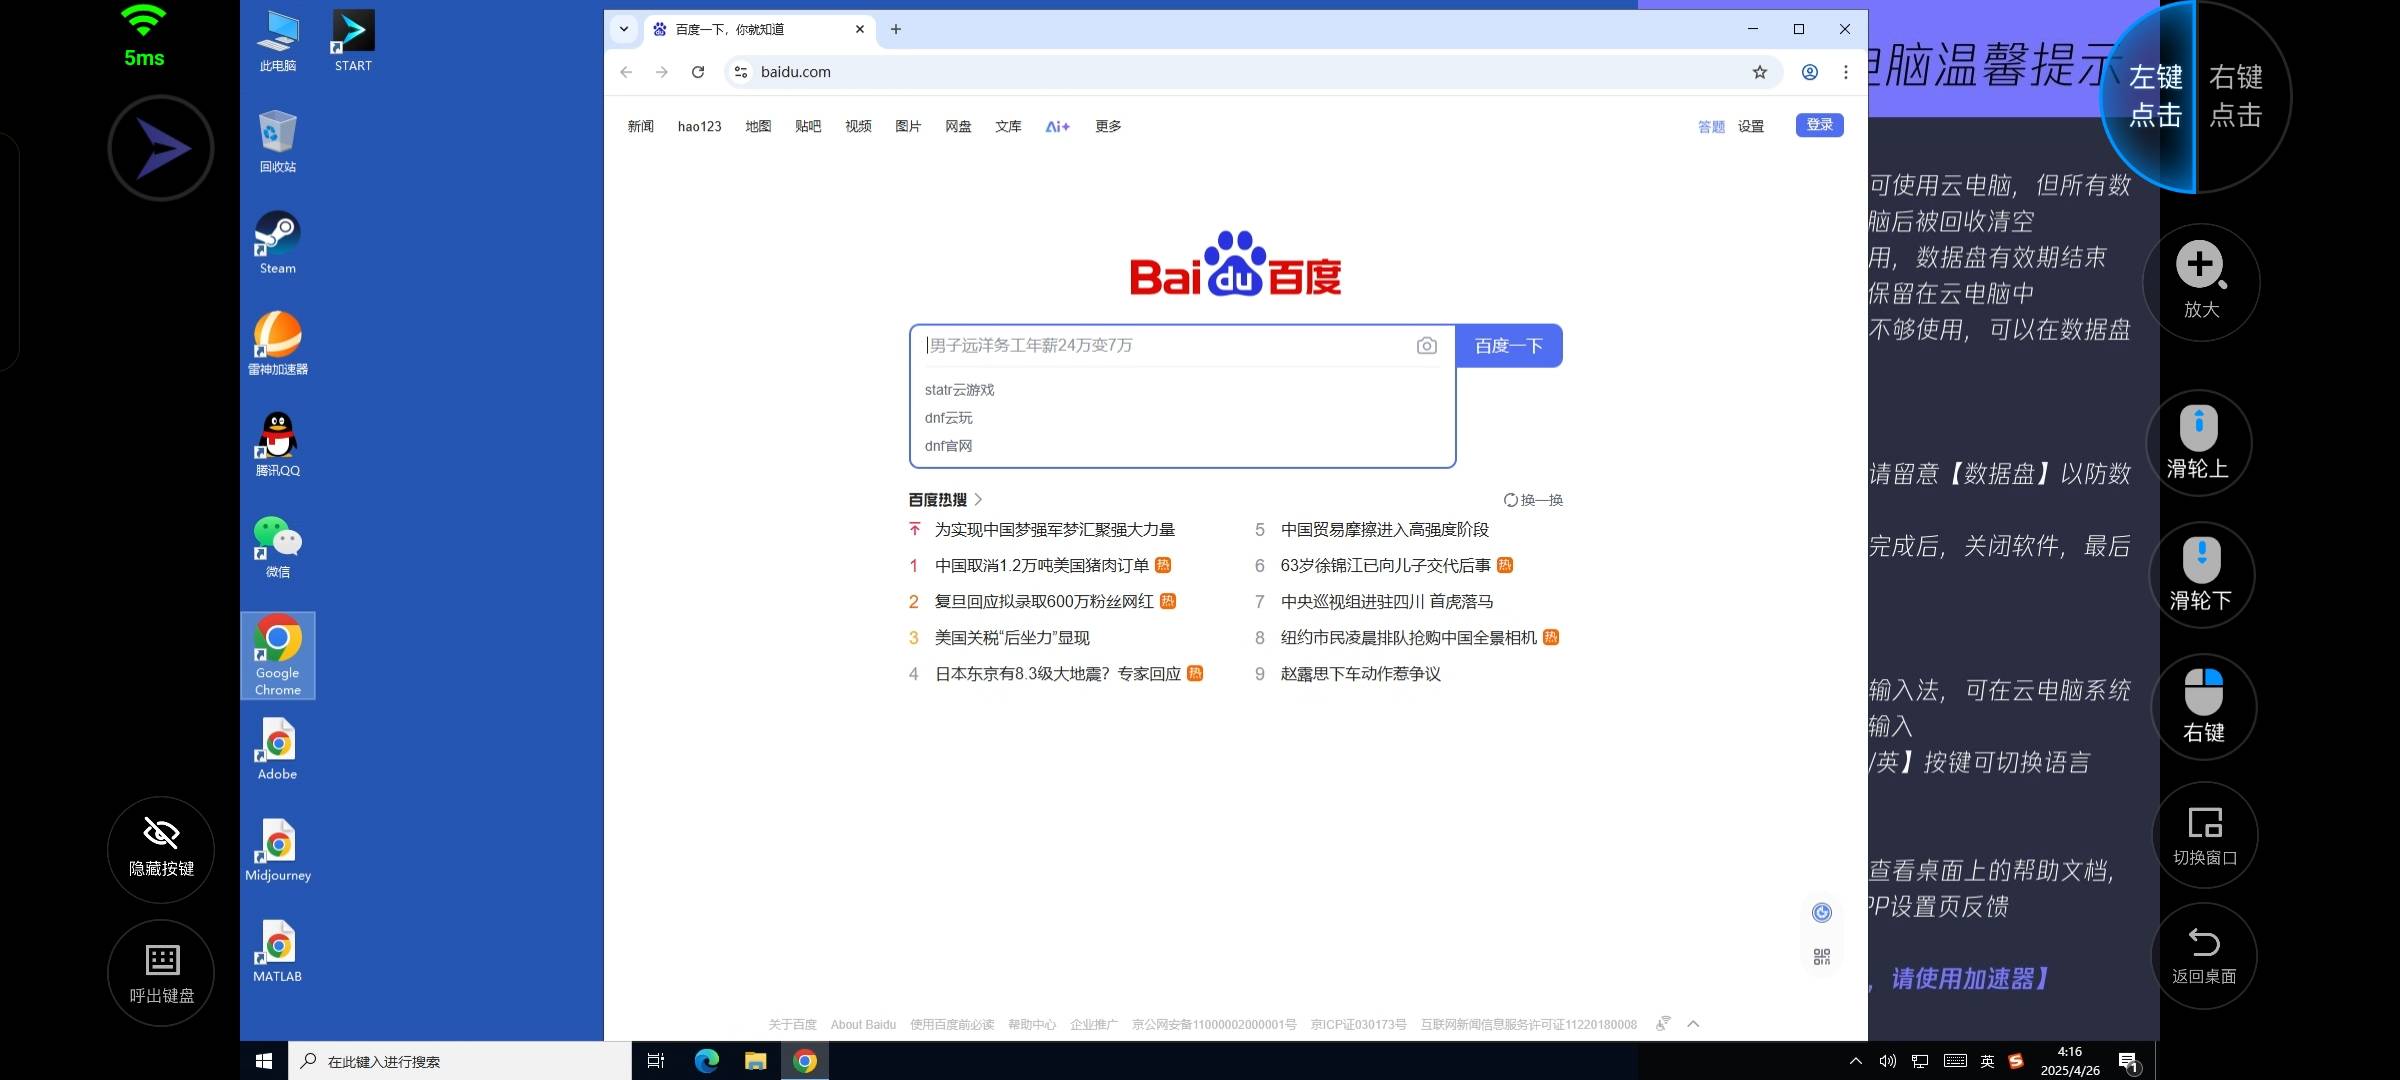Open the 文库 navigation link
Image resolution: width=2400 pixels, height=1080 pixels.
click(1008, 126)
